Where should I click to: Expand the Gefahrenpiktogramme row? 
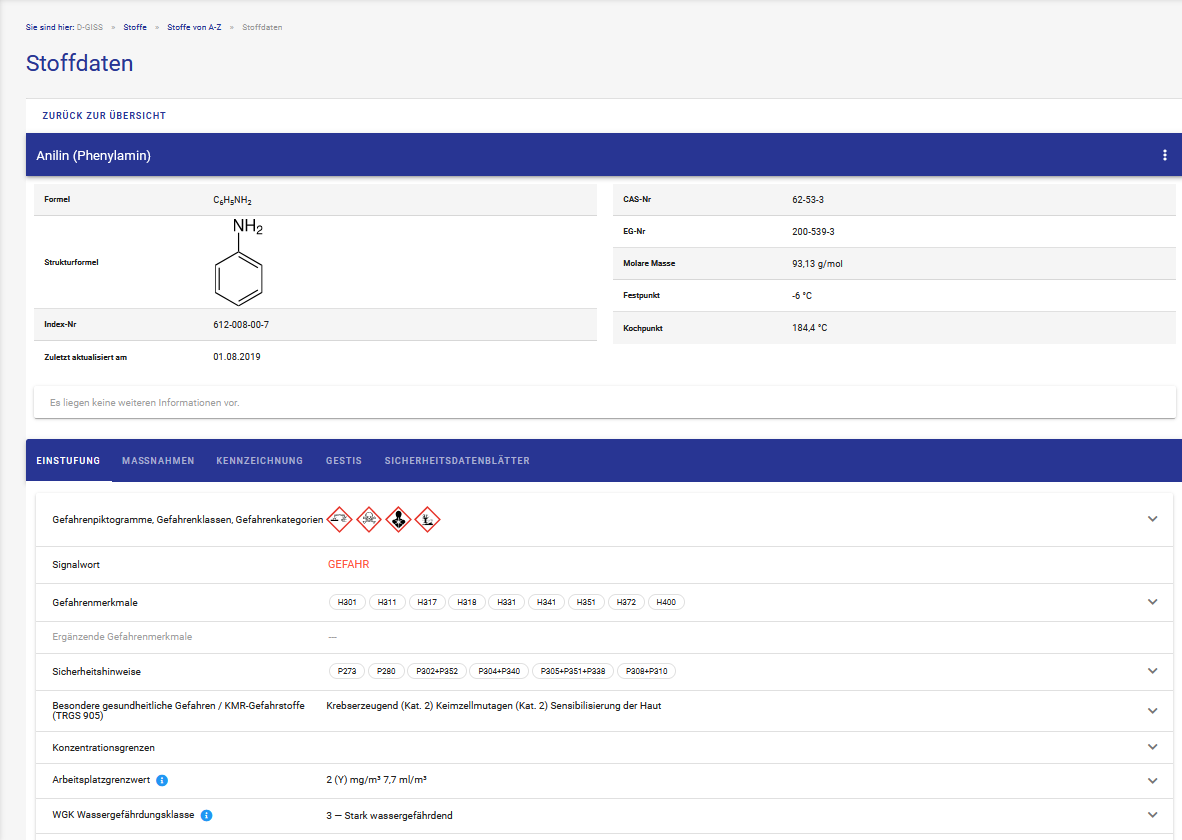(x=1153, y=519)
